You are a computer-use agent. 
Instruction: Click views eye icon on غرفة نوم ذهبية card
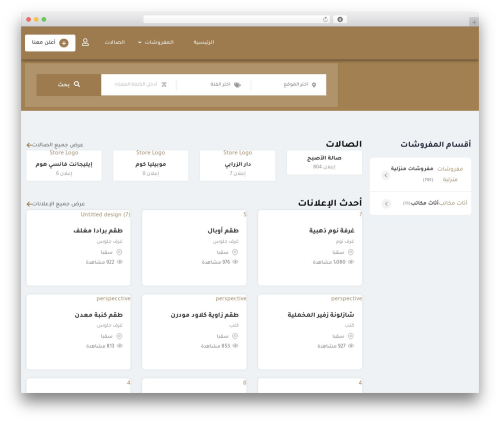point(351,262)
